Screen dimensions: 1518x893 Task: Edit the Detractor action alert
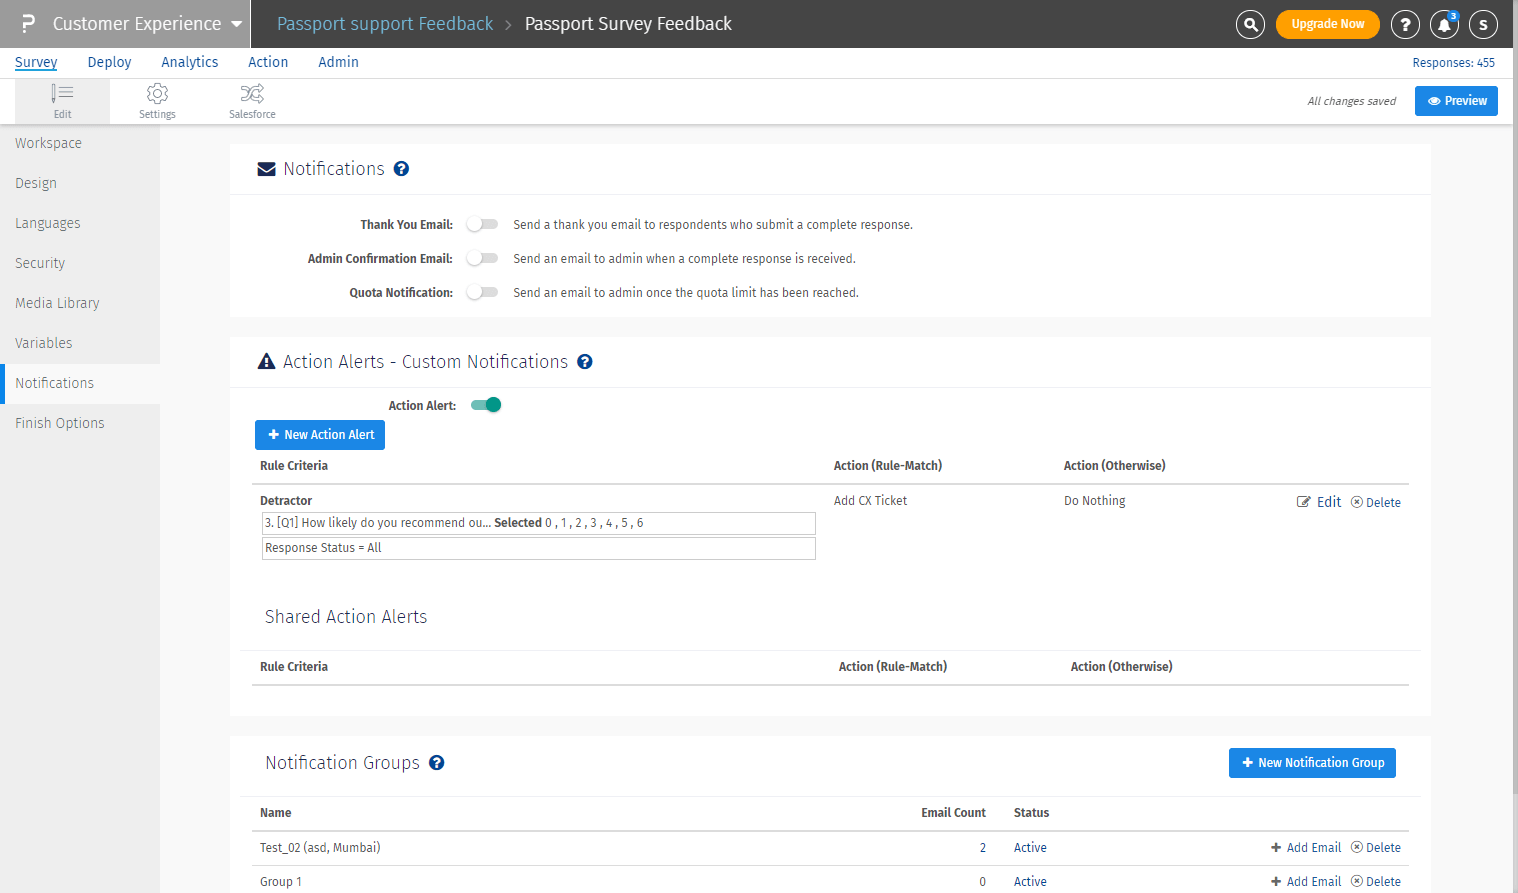(1319, 502)
